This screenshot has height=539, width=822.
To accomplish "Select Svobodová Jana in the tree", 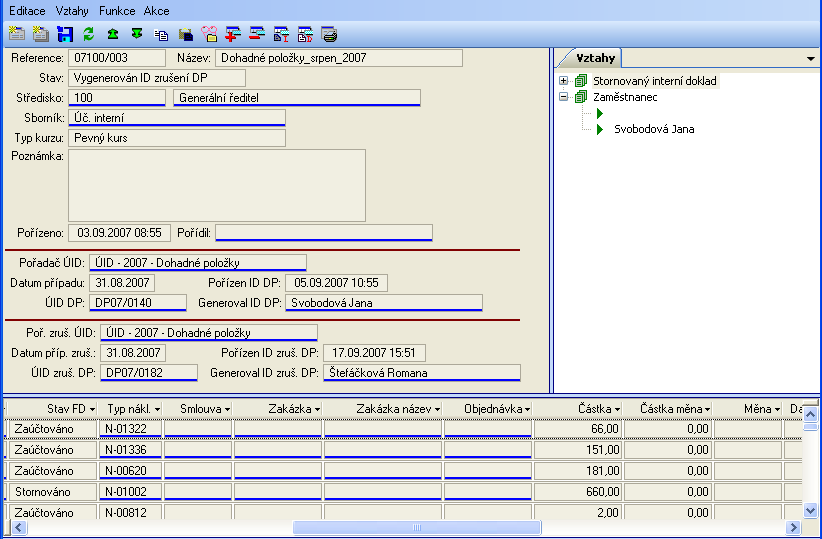I will click(654, 129).
